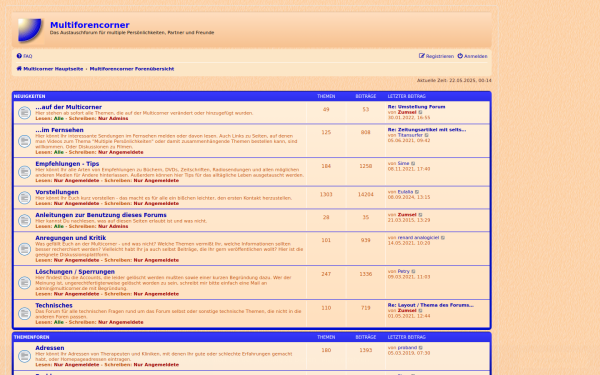View latest post icon in Adressen row
The width and height of the screenshot is (600, 375).
coord(421,348)
